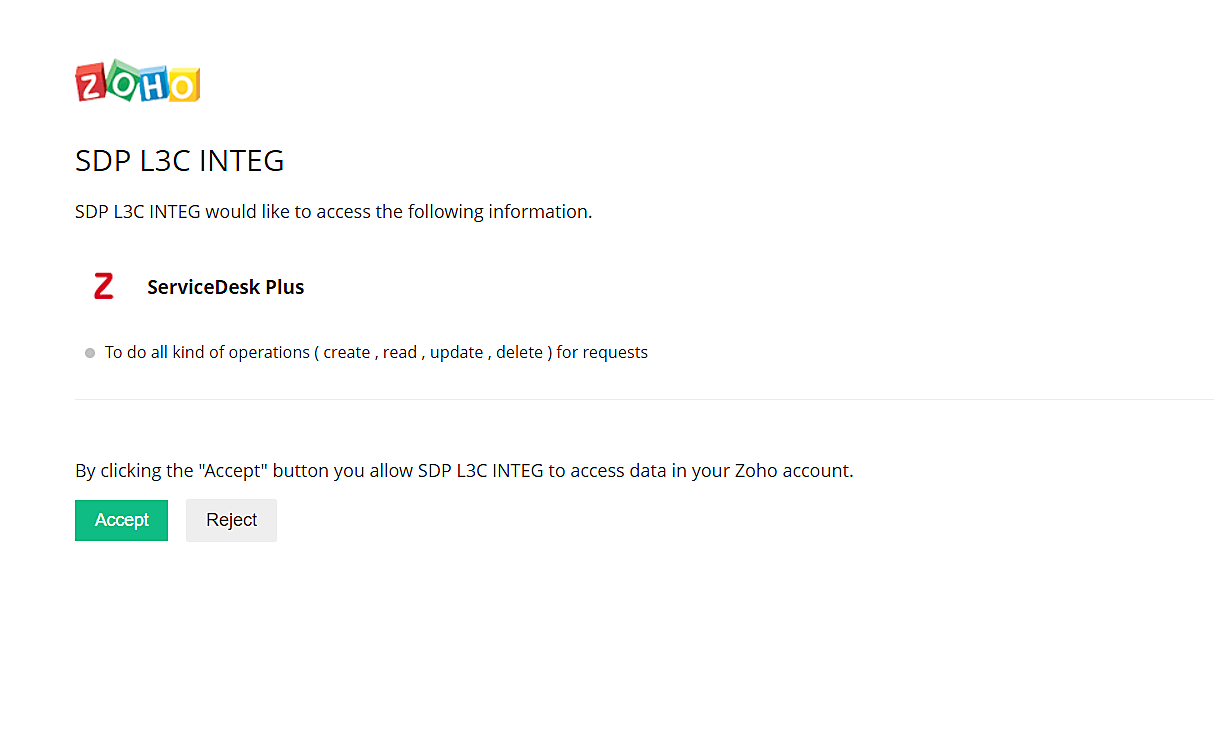The height and width of the screenshot is (731, 1226).
Task: Click the word "create" in the permission line
Action: (x=347, y=352)
